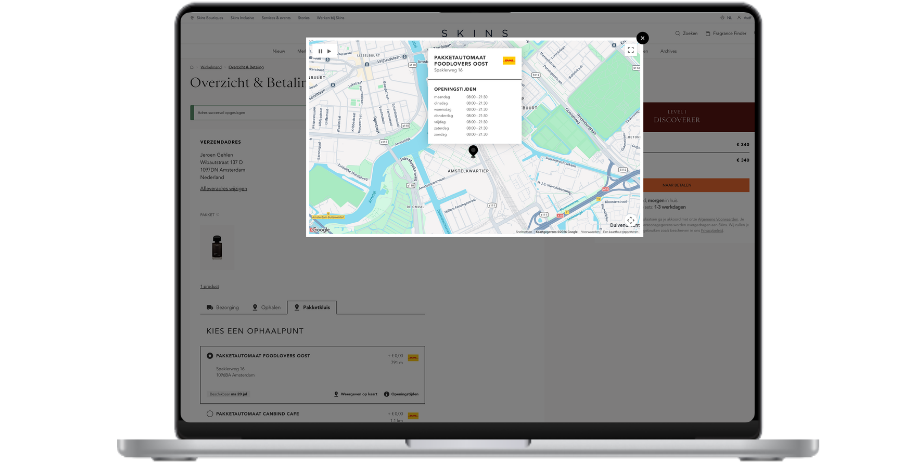This screenshot has width=900, height=465.
Task: Open the Fragrance Finder
Action: 726,33
